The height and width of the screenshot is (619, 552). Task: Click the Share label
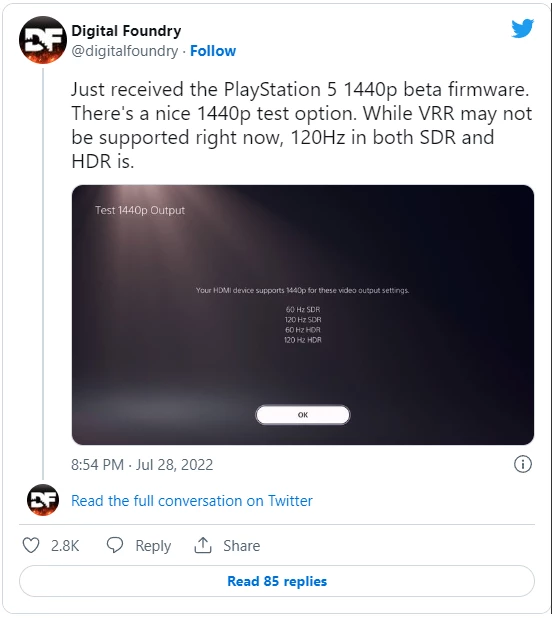tap(242, 546)
